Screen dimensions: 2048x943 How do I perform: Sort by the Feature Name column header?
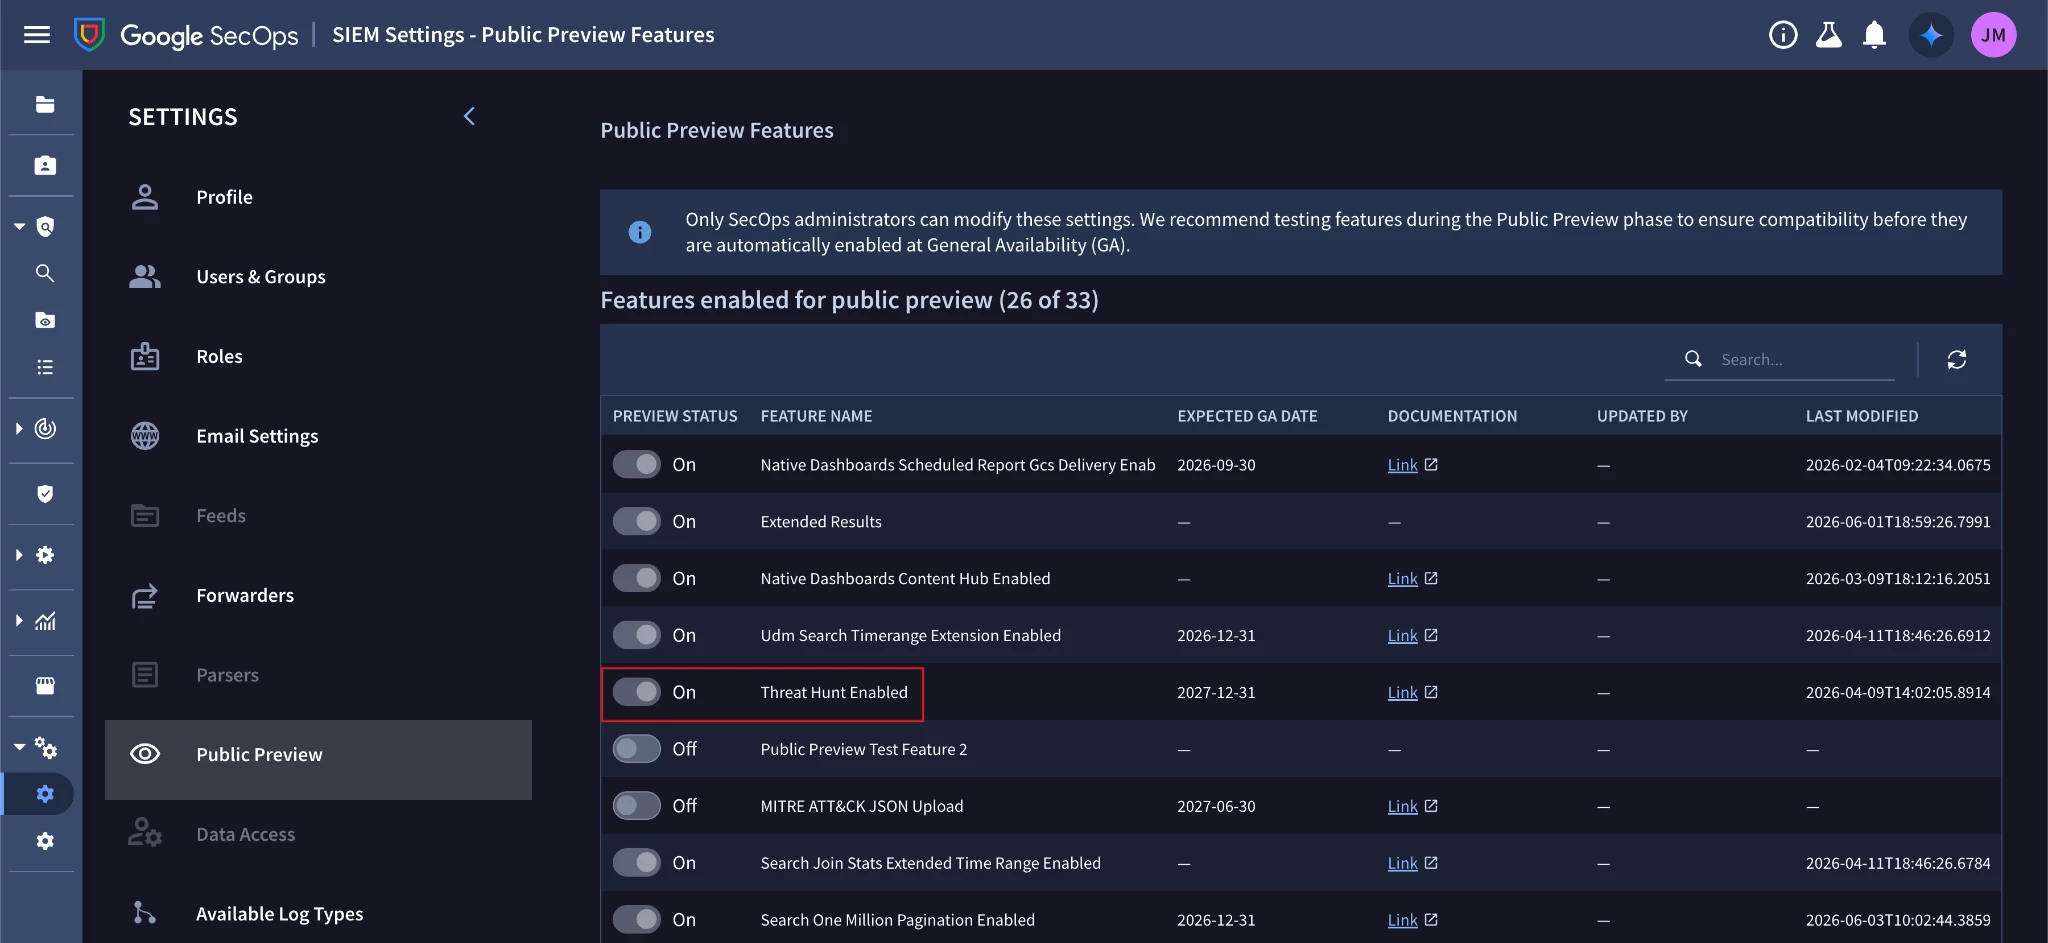coord(816,416)
